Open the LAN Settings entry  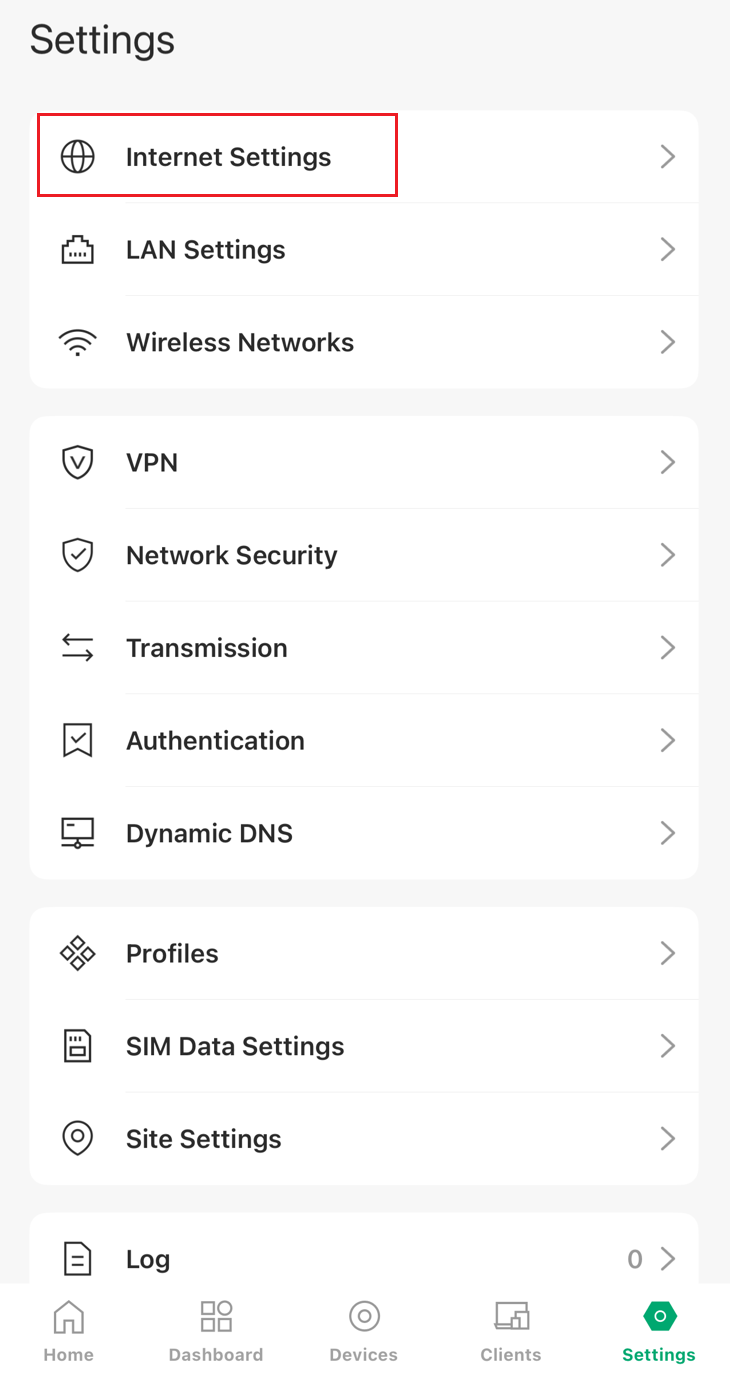(x=206, y=250)
